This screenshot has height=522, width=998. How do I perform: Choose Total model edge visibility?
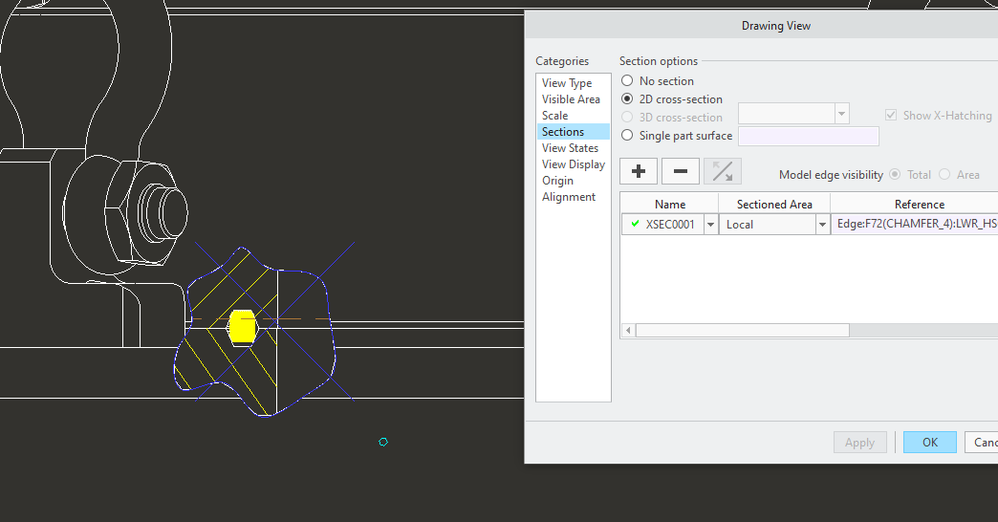[895, 174]
